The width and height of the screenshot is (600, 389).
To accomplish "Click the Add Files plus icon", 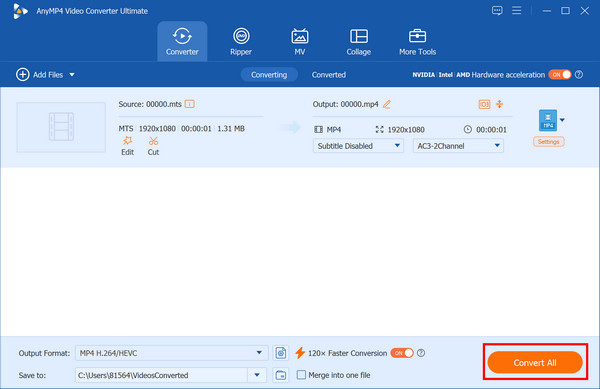I will [x=23, y=75].
